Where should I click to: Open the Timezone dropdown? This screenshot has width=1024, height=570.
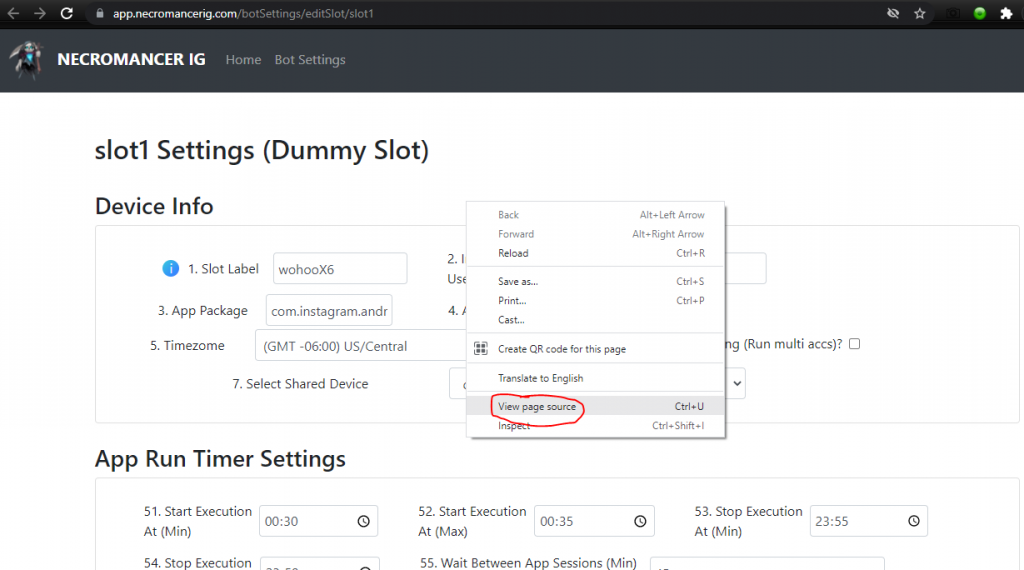[x=360, y=346]
